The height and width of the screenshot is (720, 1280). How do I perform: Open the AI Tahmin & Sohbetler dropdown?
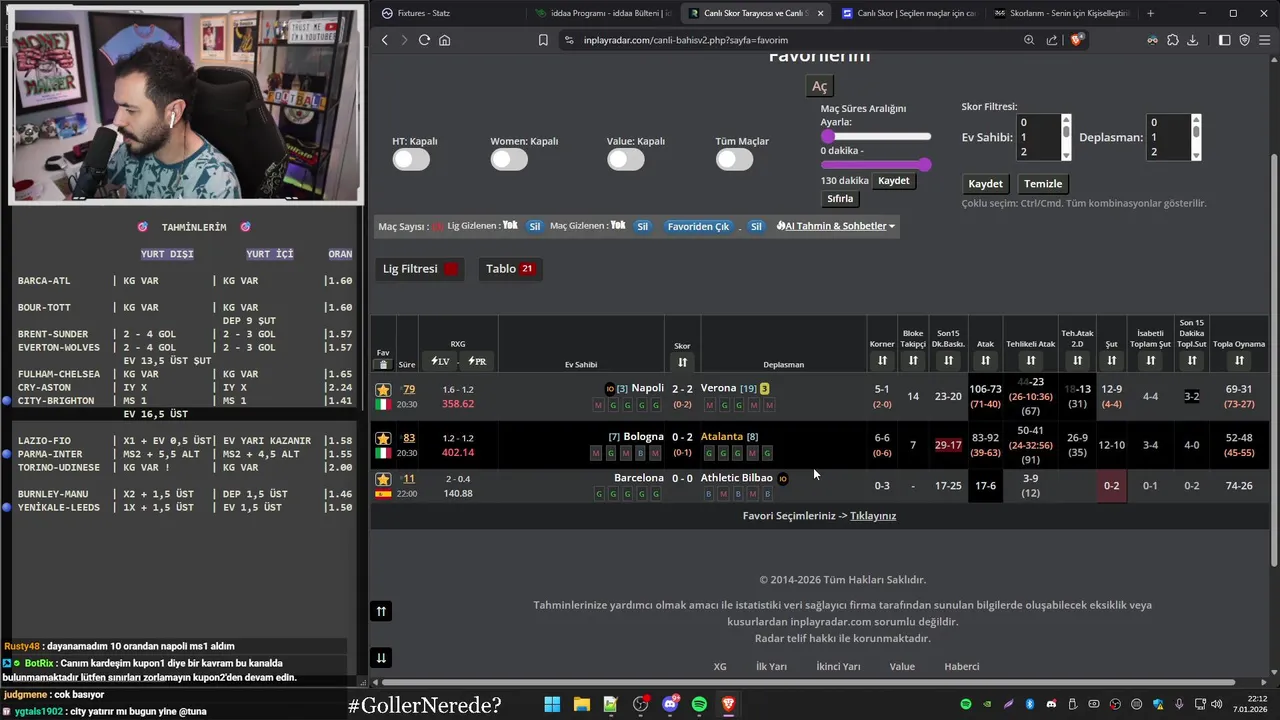click(836, 226)
